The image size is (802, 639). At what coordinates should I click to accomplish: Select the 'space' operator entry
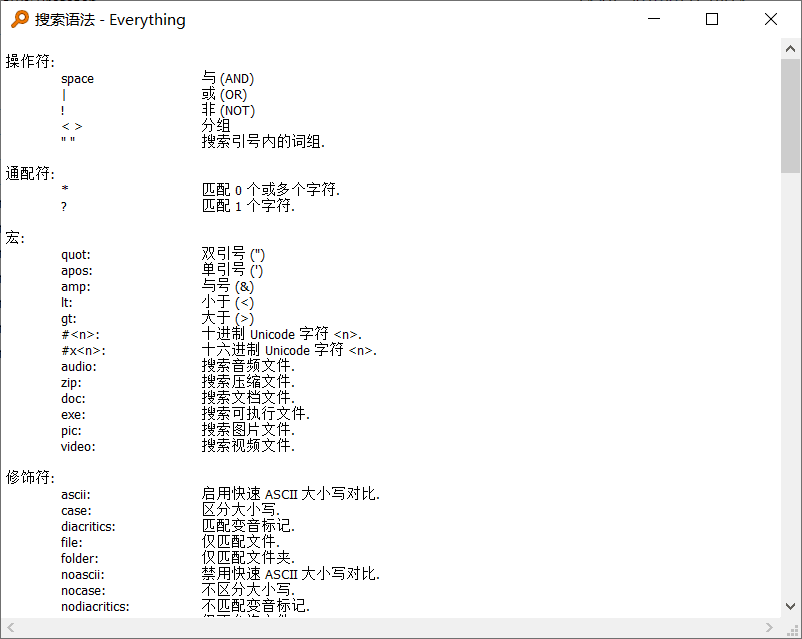77,79
